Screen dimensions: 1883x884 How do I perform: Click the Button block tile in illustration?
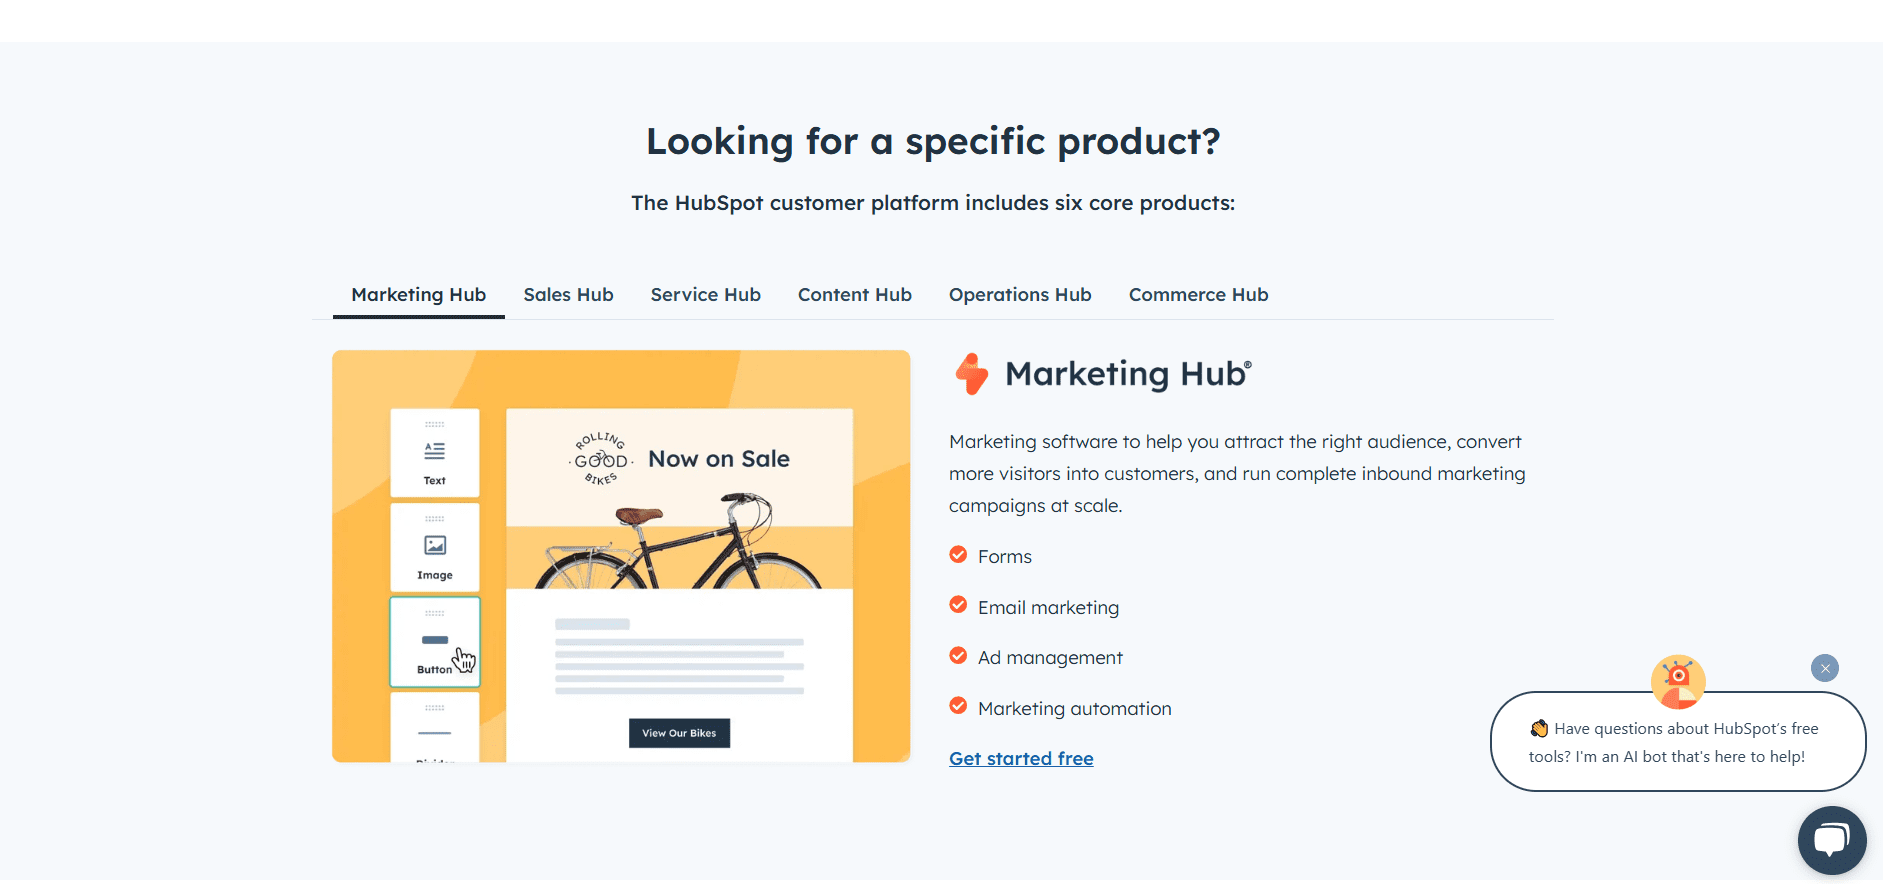(x=435, y=642)
